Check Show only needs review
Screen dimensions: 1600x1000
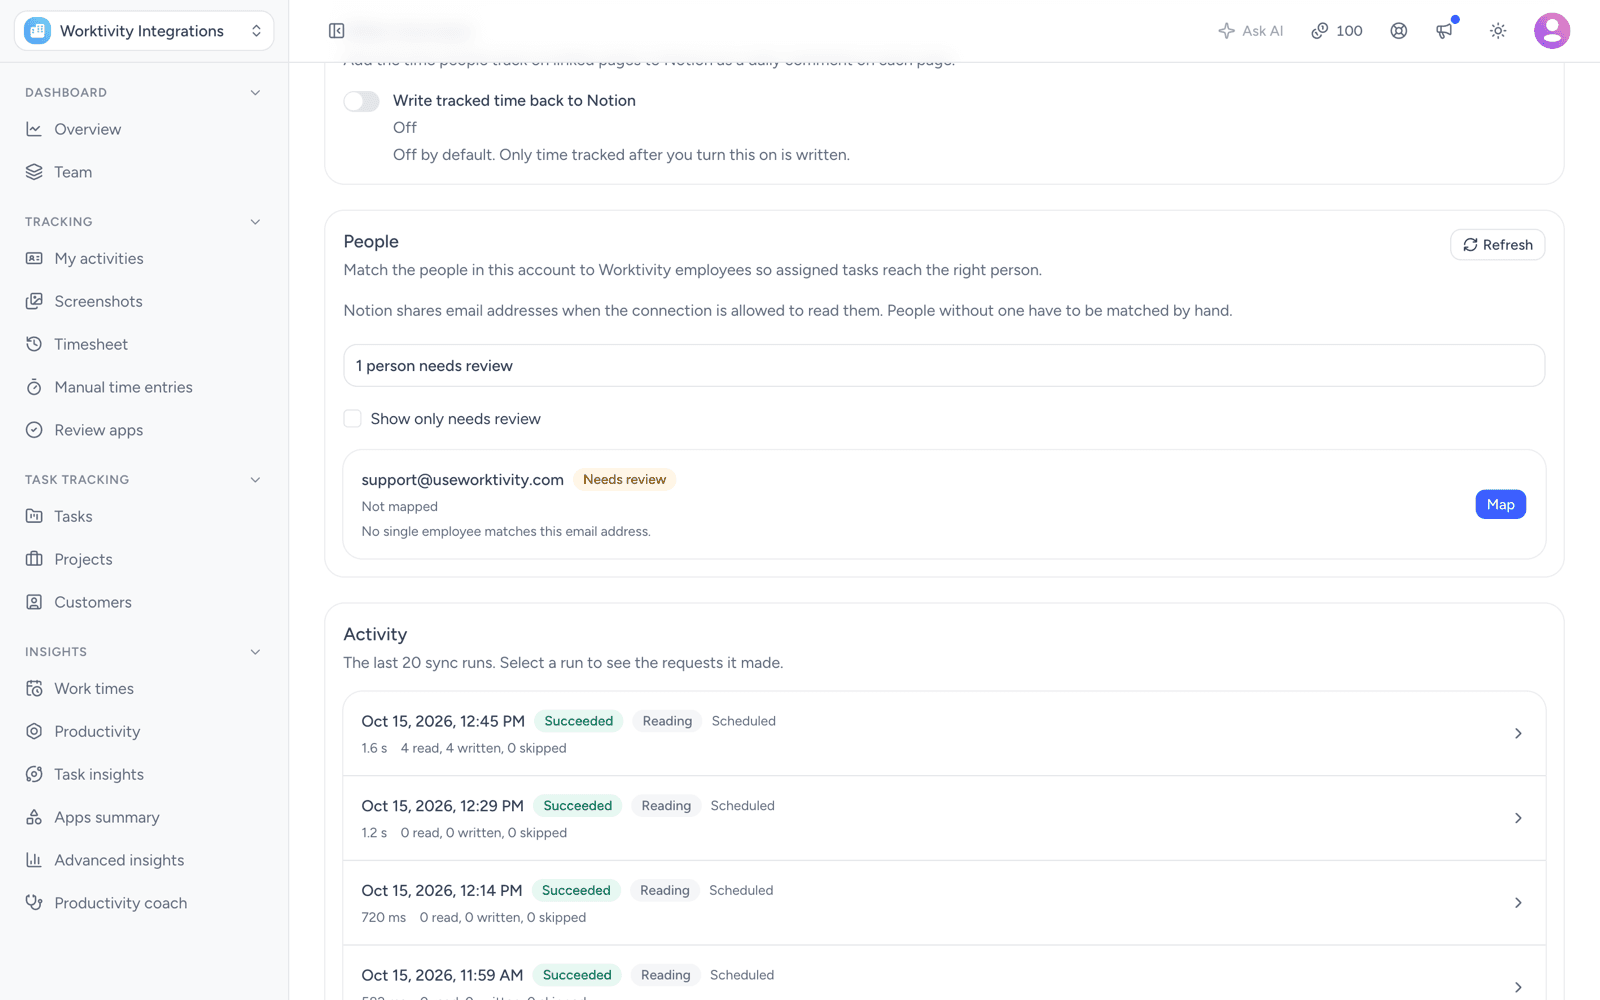(352, 418)
